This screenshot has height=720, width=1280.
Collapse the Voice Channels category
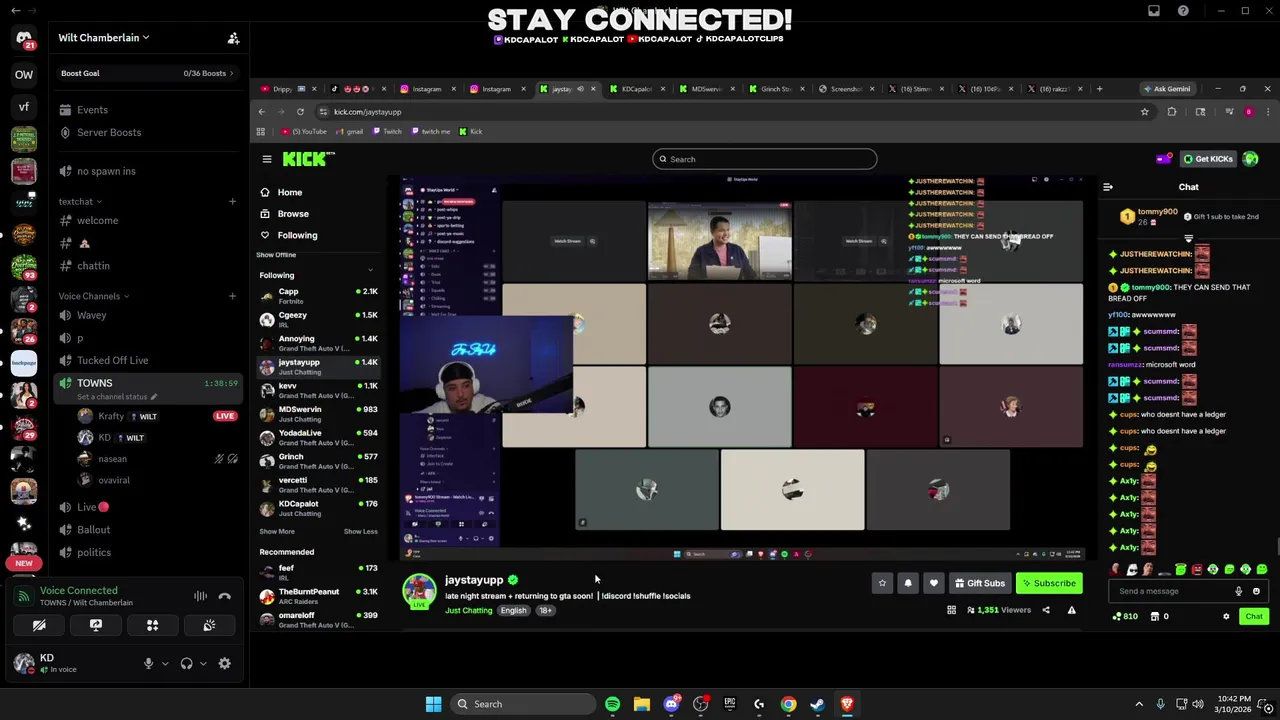point(93,296)
